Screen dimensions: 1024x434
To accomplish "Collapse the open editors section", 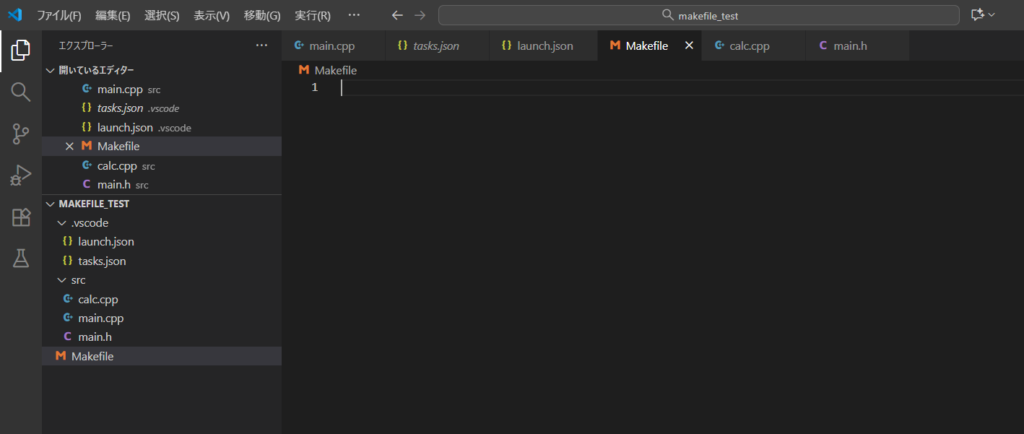I will (x=51, y=71).
